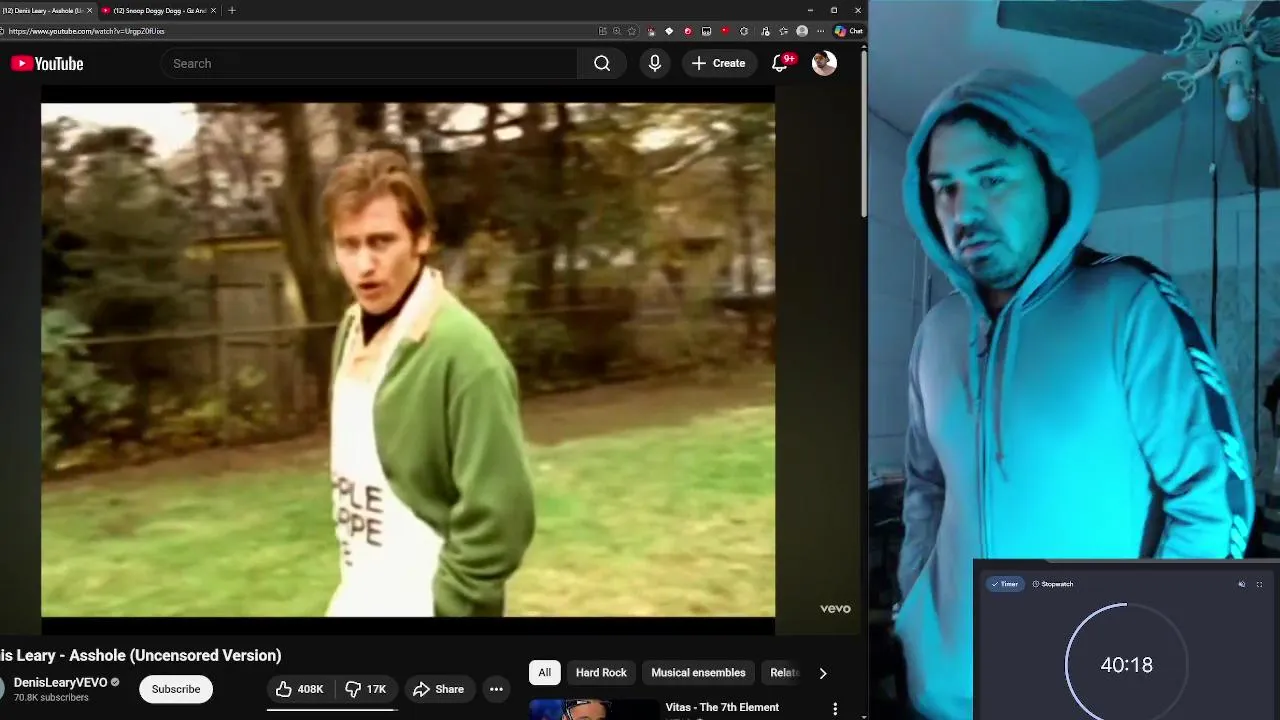This screenshot has height=720, width=1280.
Task: Open the YouTube account avatar menu
Action: coord(824,63)
